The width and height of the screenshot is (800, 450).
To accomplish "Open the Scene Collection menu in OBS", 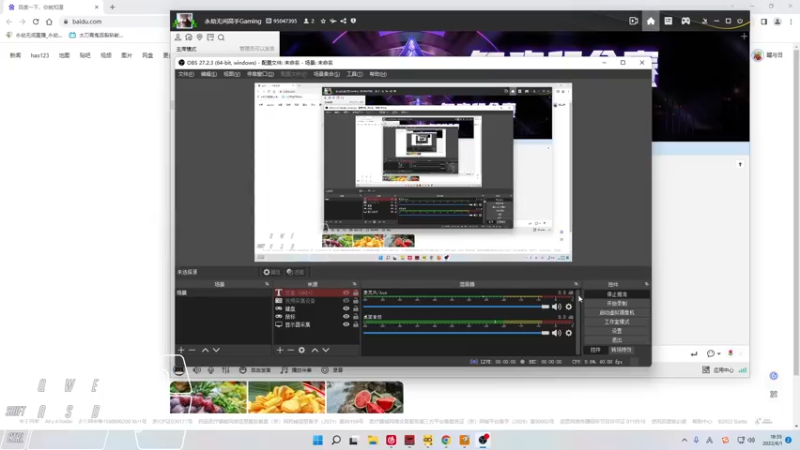I will (327, 74).
